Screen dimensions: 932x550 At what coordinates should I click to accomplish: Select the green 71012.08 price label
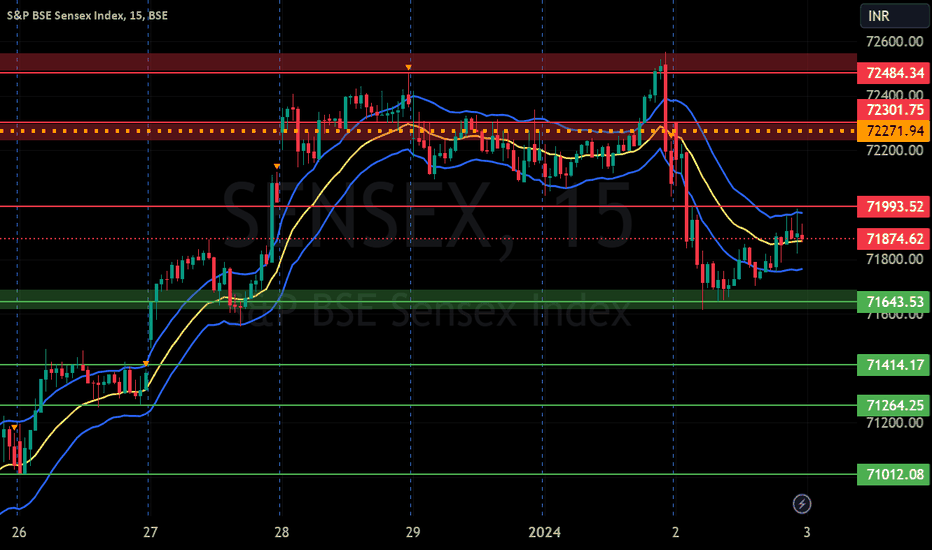click(894, 474)
